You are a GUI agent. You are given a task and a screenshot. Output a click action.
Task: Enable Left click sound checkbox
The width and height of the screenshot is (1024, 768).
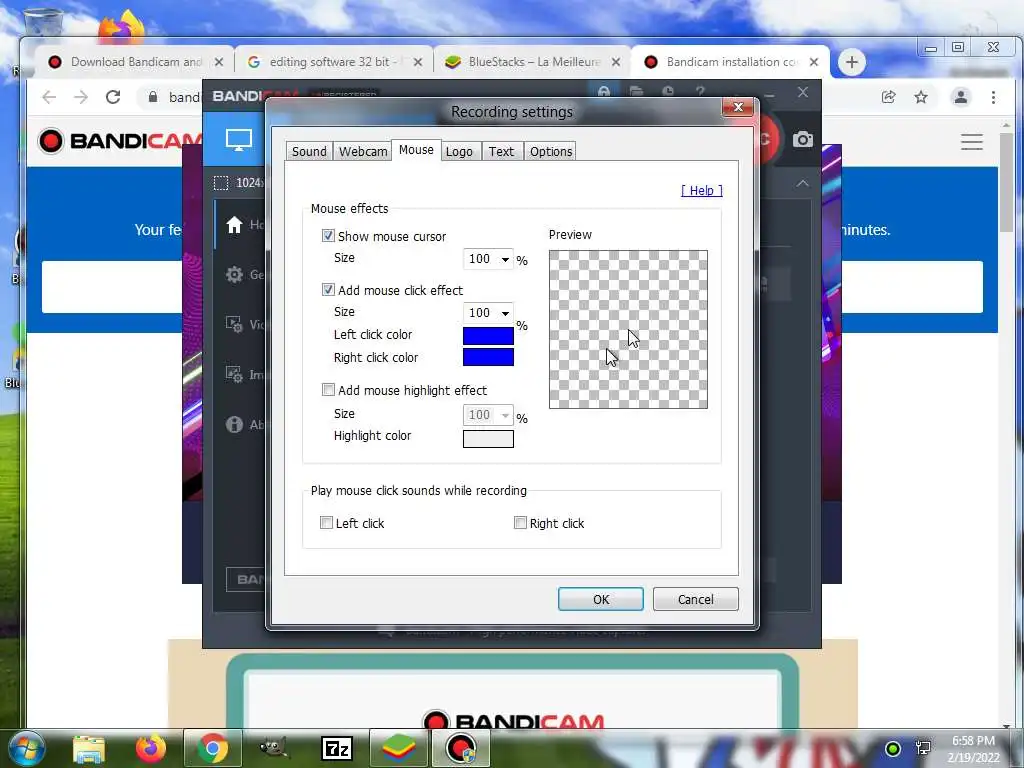tap(327, 522)
